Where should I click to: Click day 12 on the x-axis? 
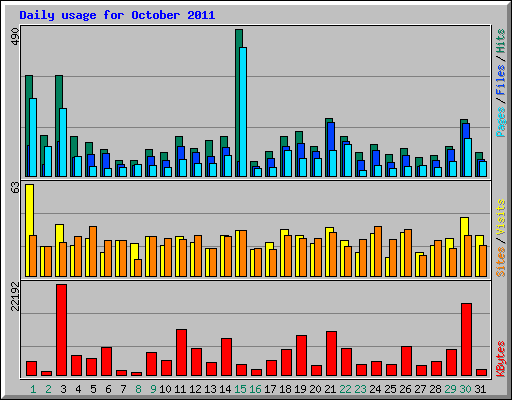195,389
